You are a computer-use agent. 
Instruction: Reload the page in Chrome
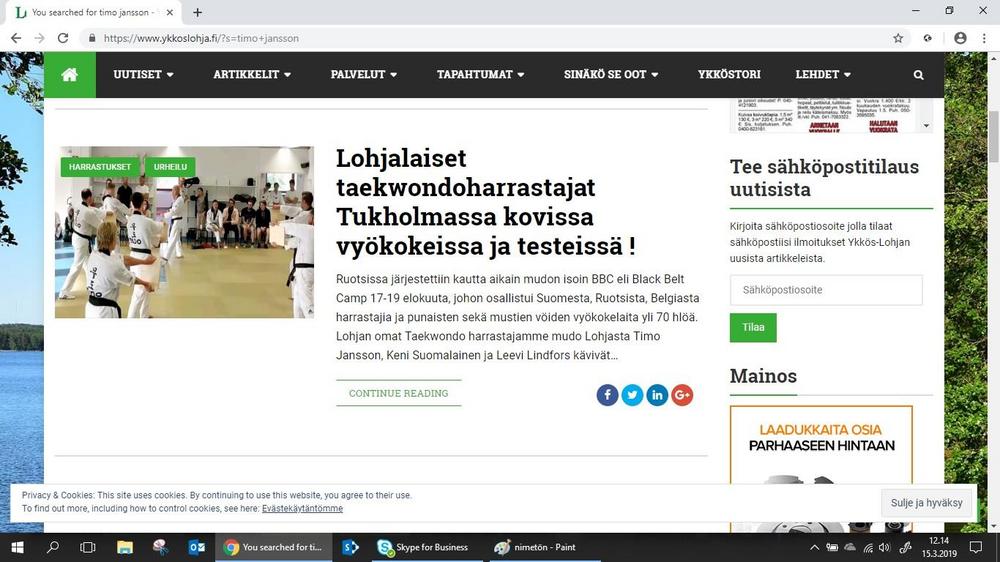coord(63,38)
